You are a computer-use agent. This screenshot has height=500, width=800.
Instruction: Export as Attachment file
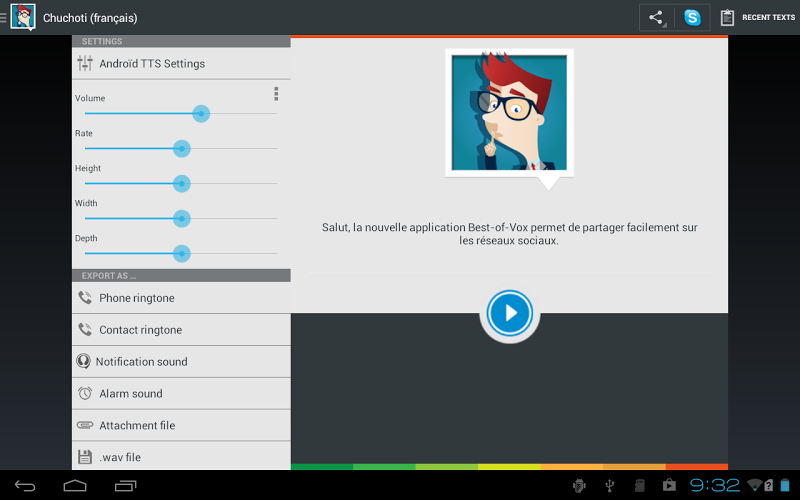(x=181, y=426)
